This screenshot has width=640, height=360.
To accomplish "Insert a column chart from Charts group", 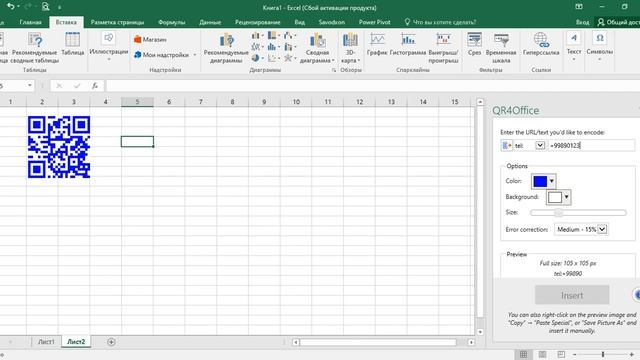I will pos(258,36).
